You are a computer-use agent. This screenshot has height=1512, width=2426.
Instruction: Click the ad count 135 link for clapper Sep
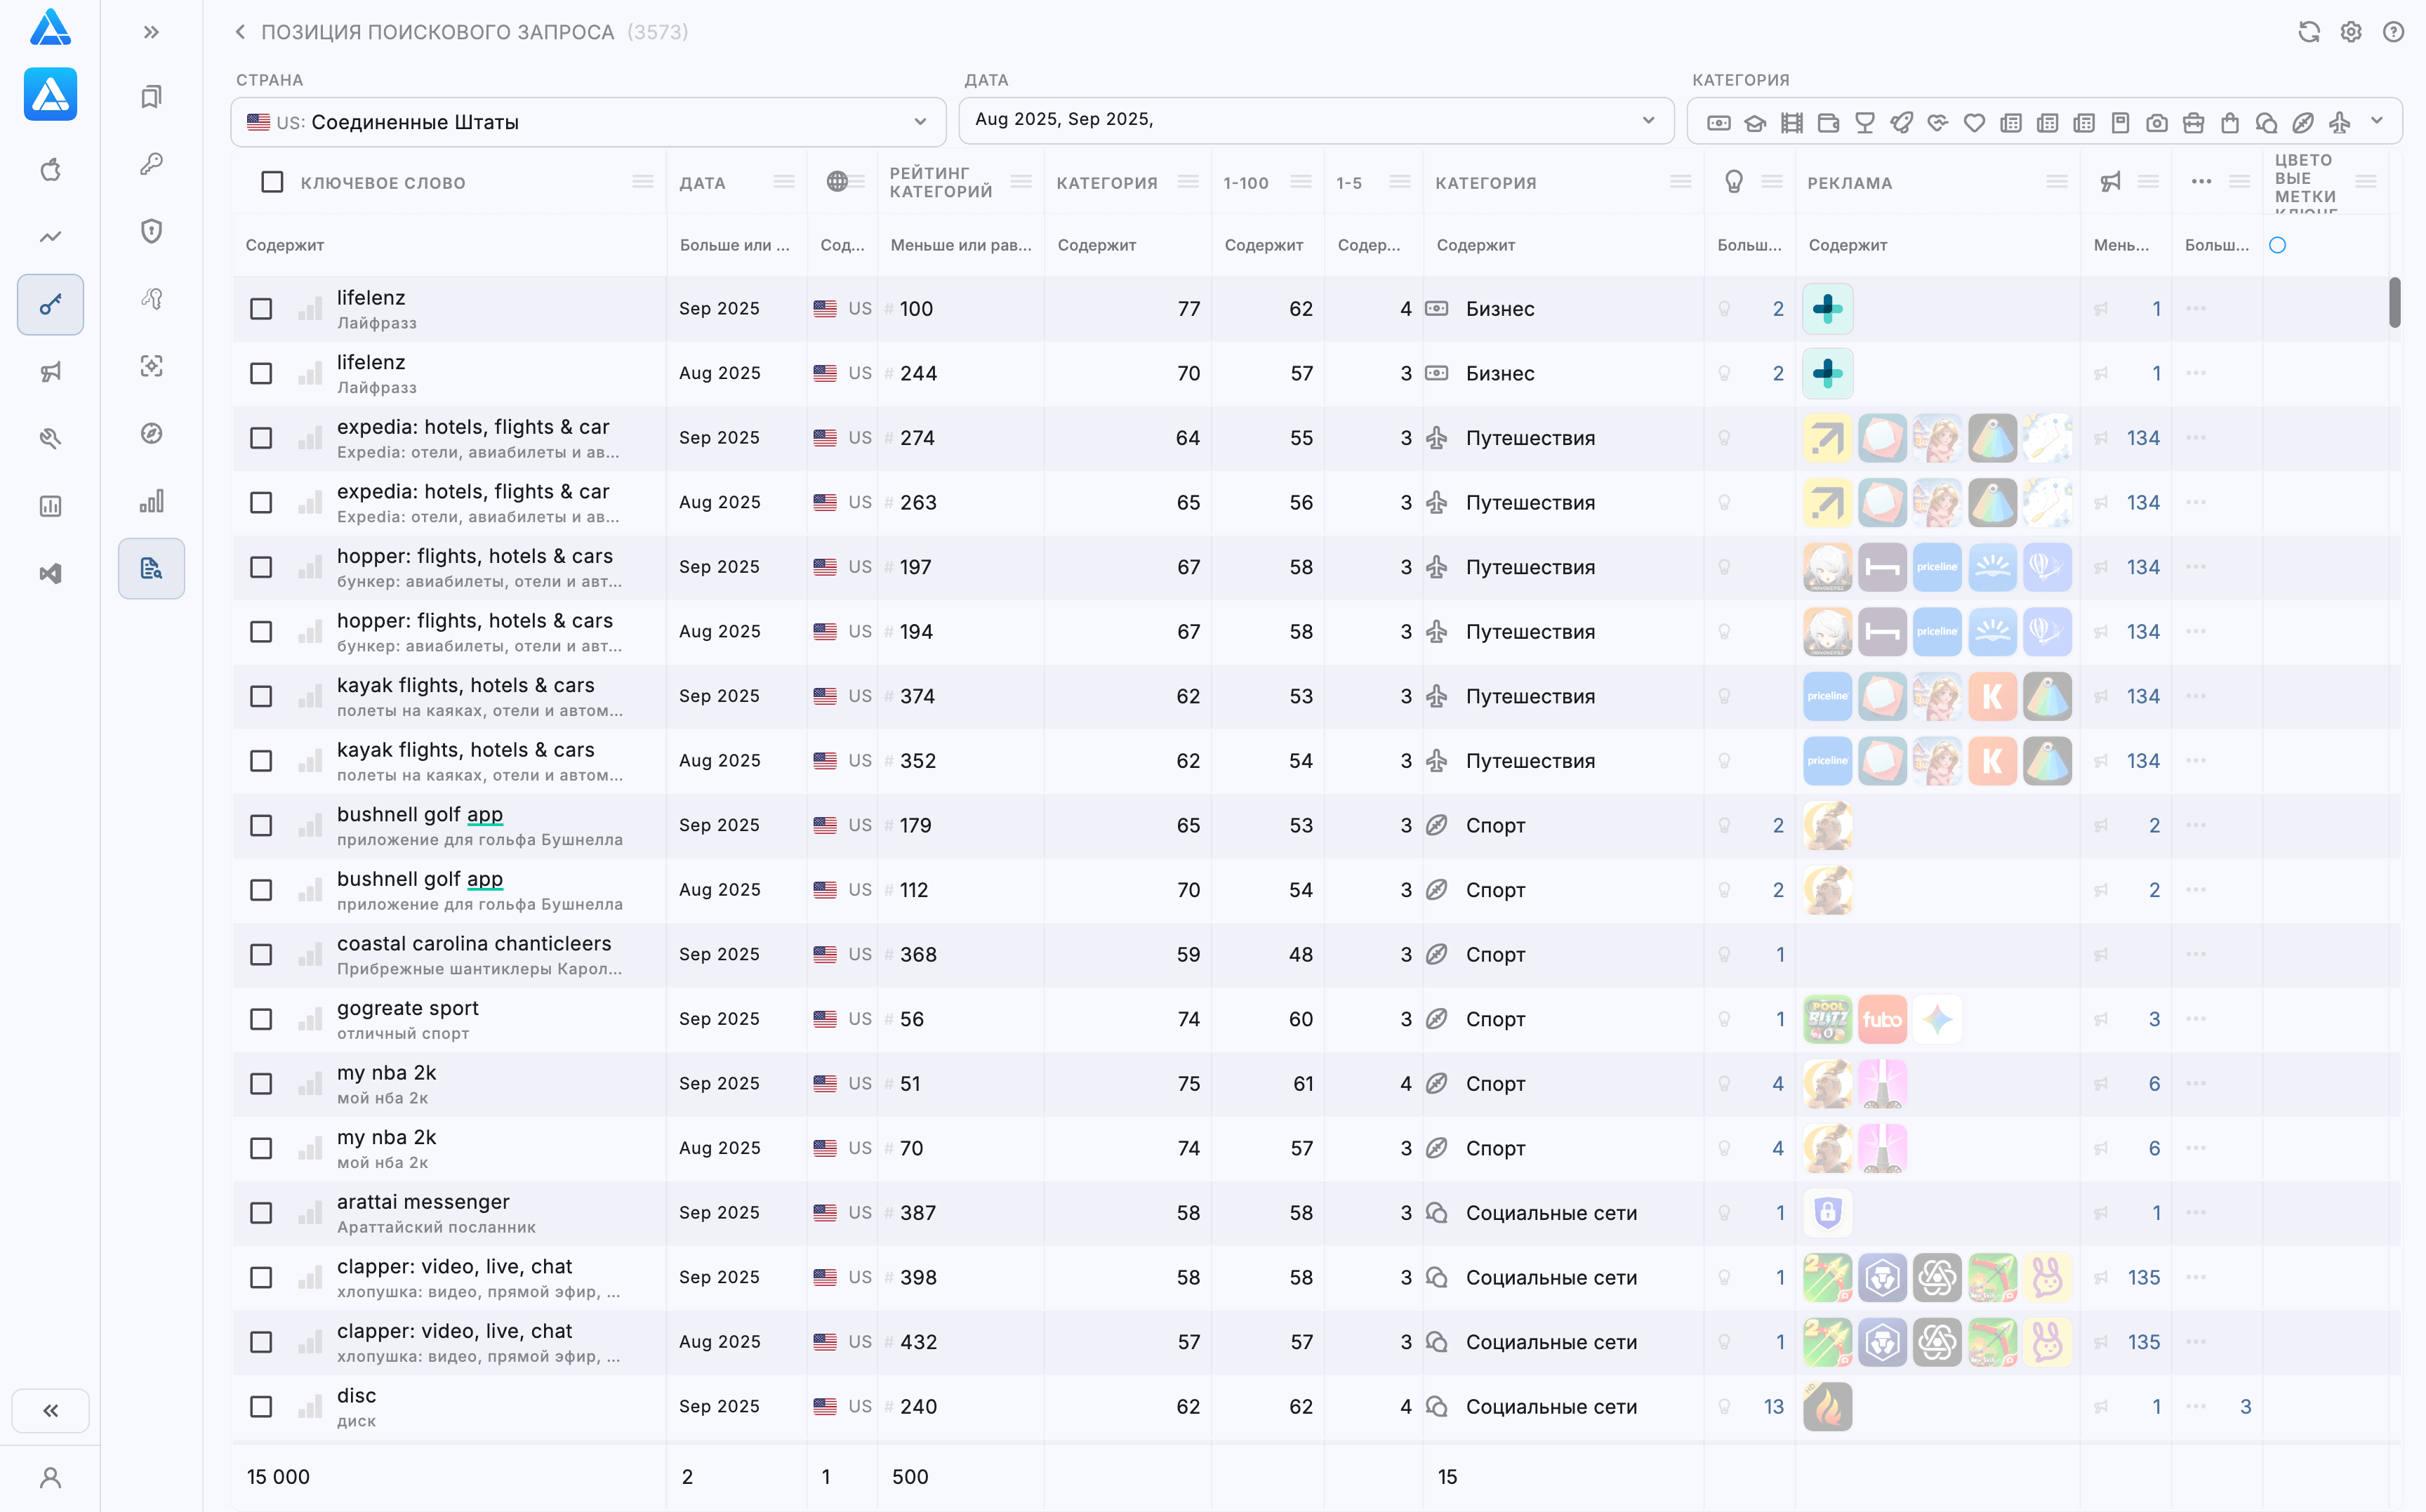coord(2143,1277)
